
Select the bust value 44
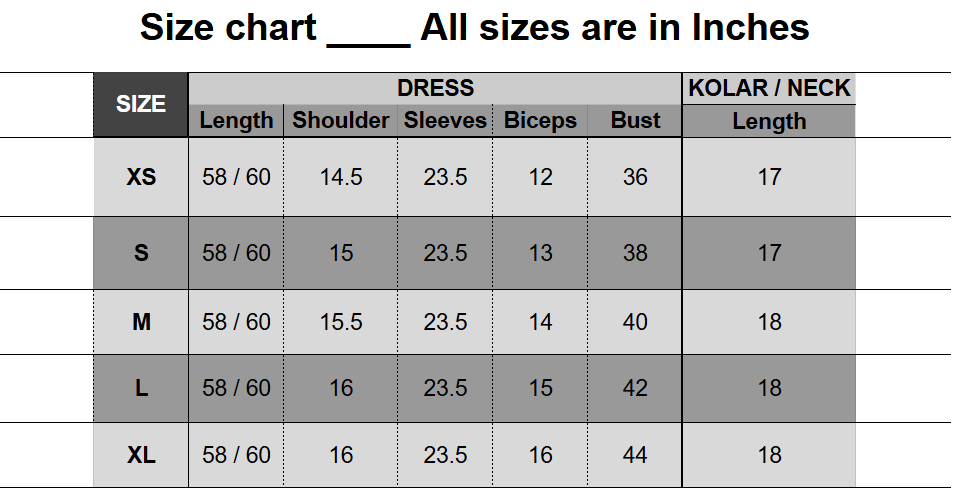(636, 455)
